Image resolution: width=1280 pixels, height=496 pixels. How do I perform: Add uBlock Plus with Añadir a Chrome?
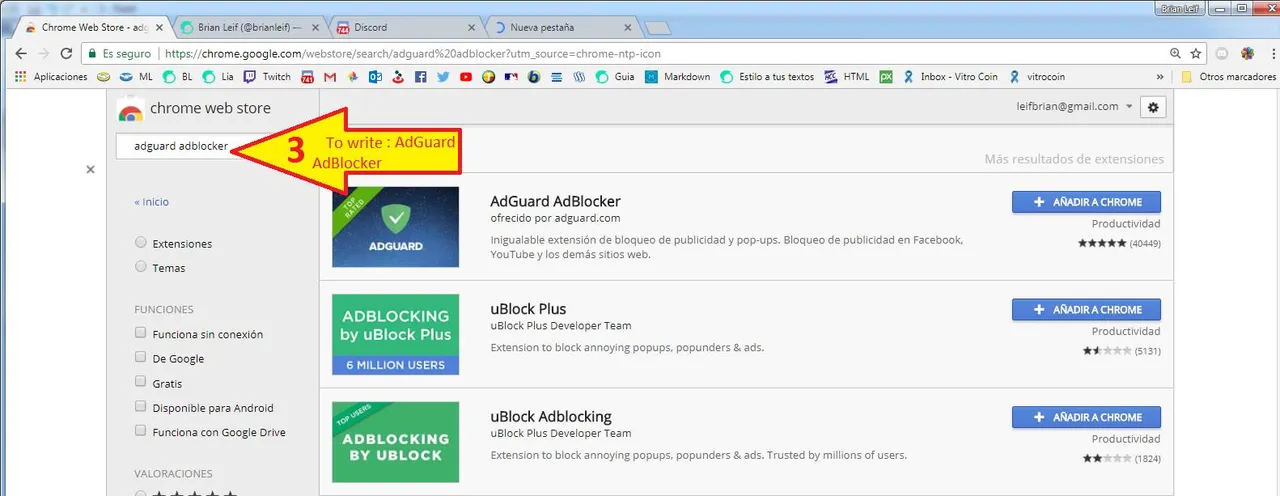click(1086, 310)
